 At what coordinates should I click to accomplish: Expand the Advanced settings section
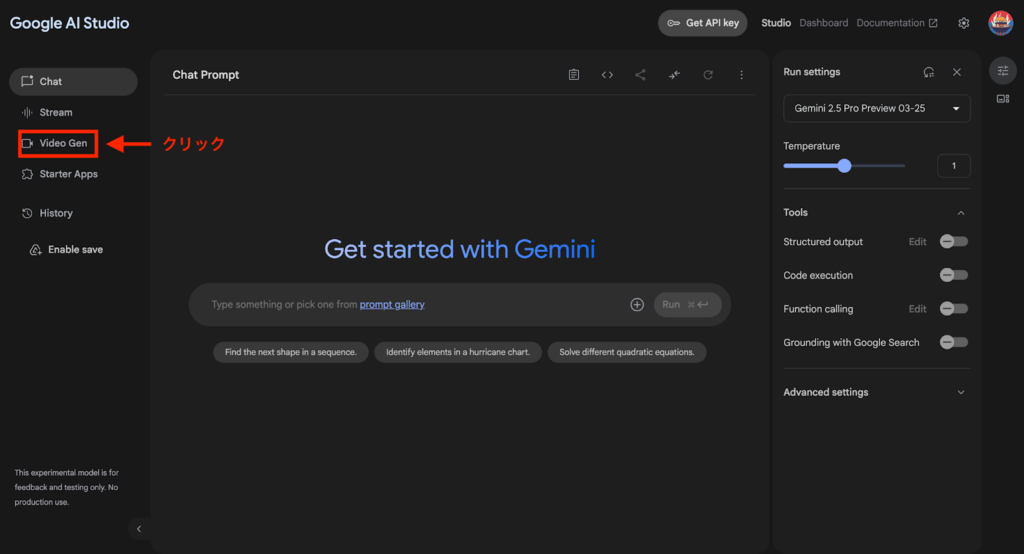coord(876,392)
